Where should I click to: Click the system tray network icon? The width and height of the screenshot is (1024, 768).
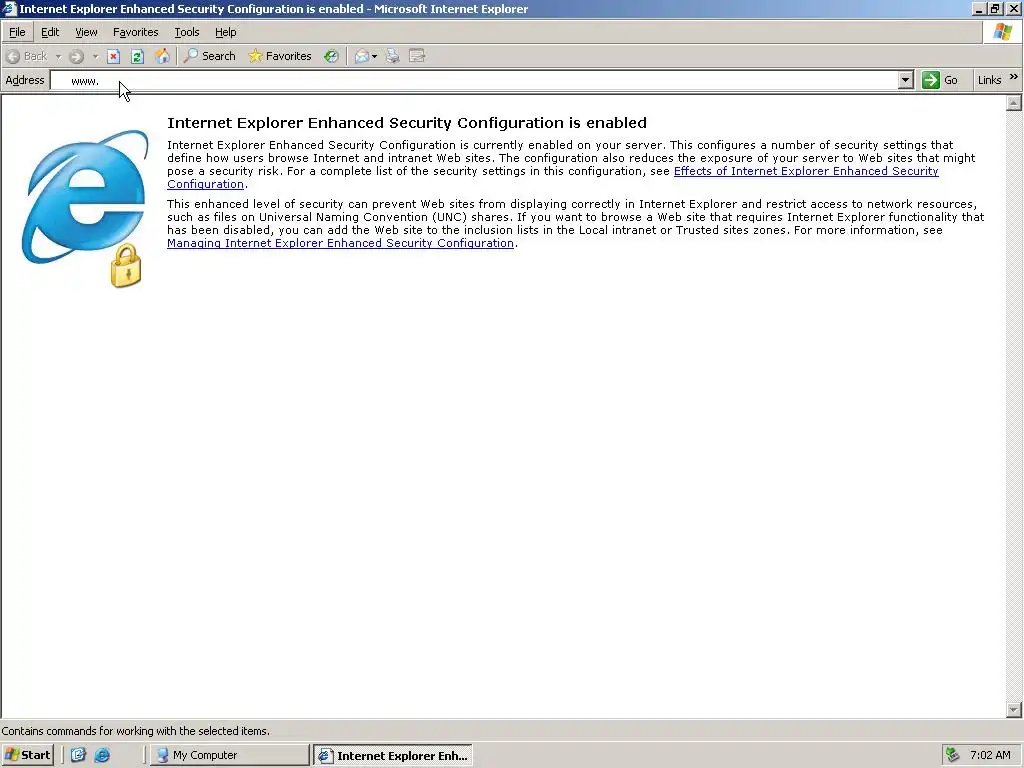tap(953, 755)
